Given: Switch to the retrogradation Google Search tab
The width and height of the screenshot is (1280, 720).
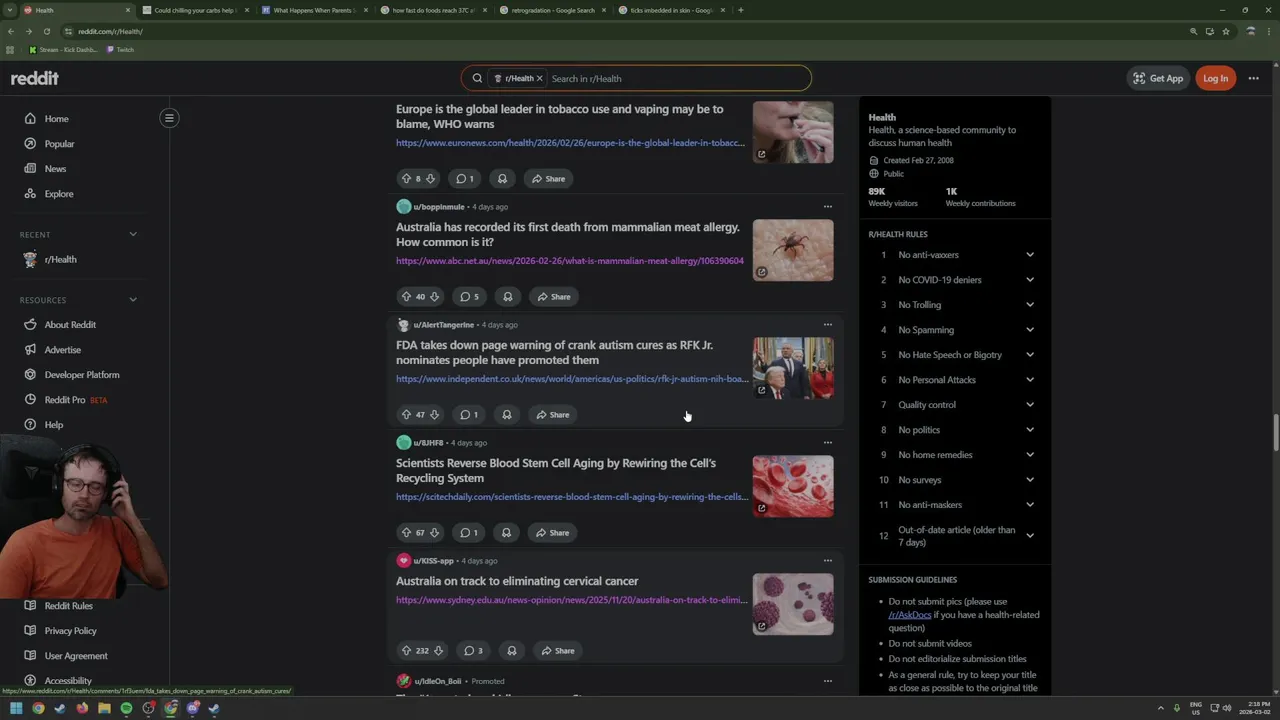Looking at the screenshot, I should (x=552, y=10).
